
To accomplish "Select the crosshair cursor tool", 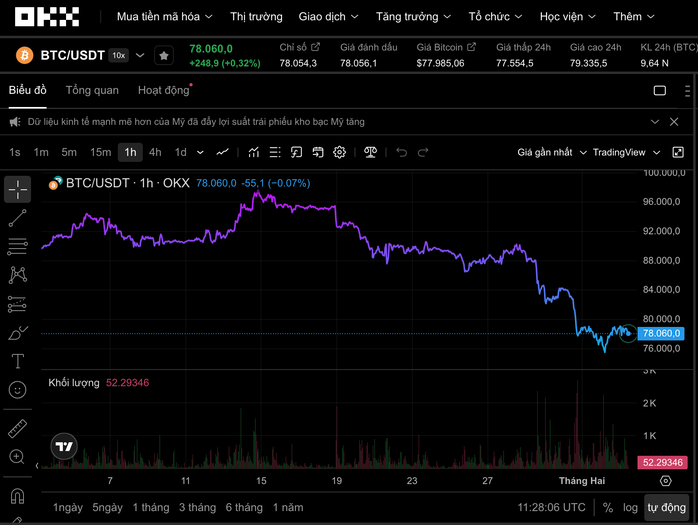I will click(17, 189).
